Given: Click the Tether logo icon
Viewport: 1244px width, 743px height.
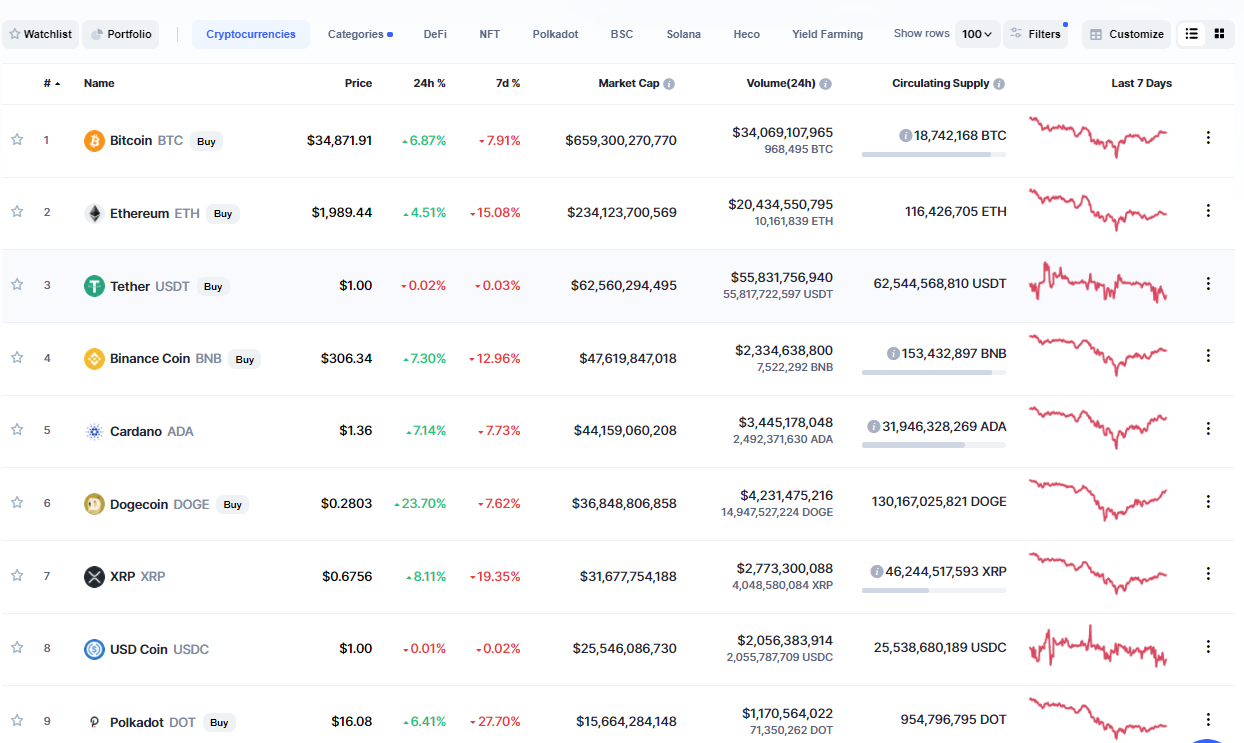Looking at the screenshot, I should click(94, 286).
